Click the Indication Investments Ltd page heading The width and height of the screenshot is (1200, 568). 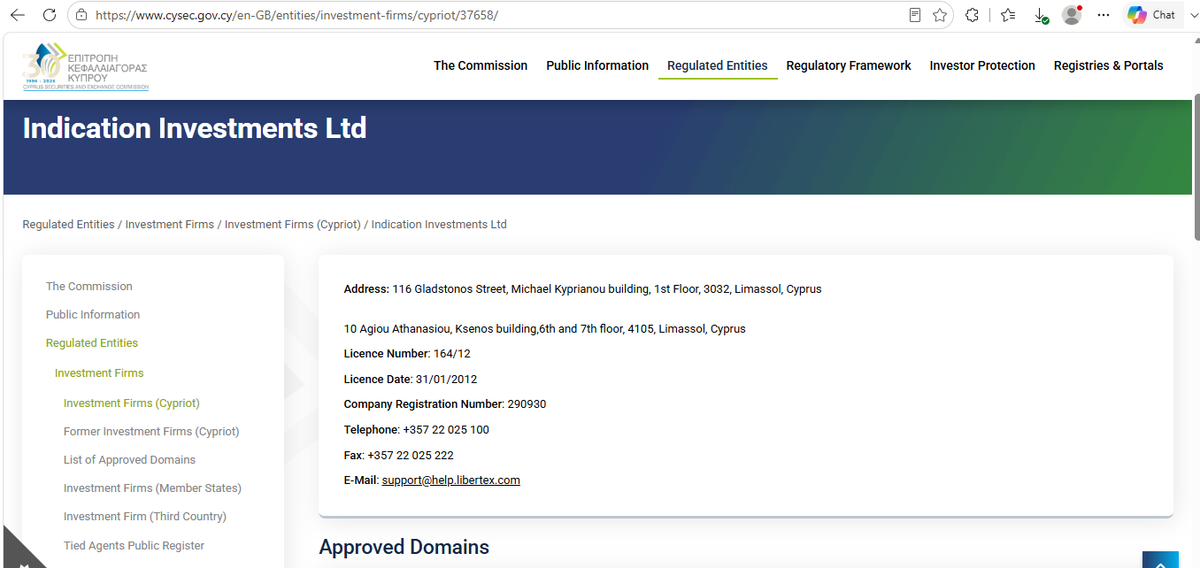(194, 128)
